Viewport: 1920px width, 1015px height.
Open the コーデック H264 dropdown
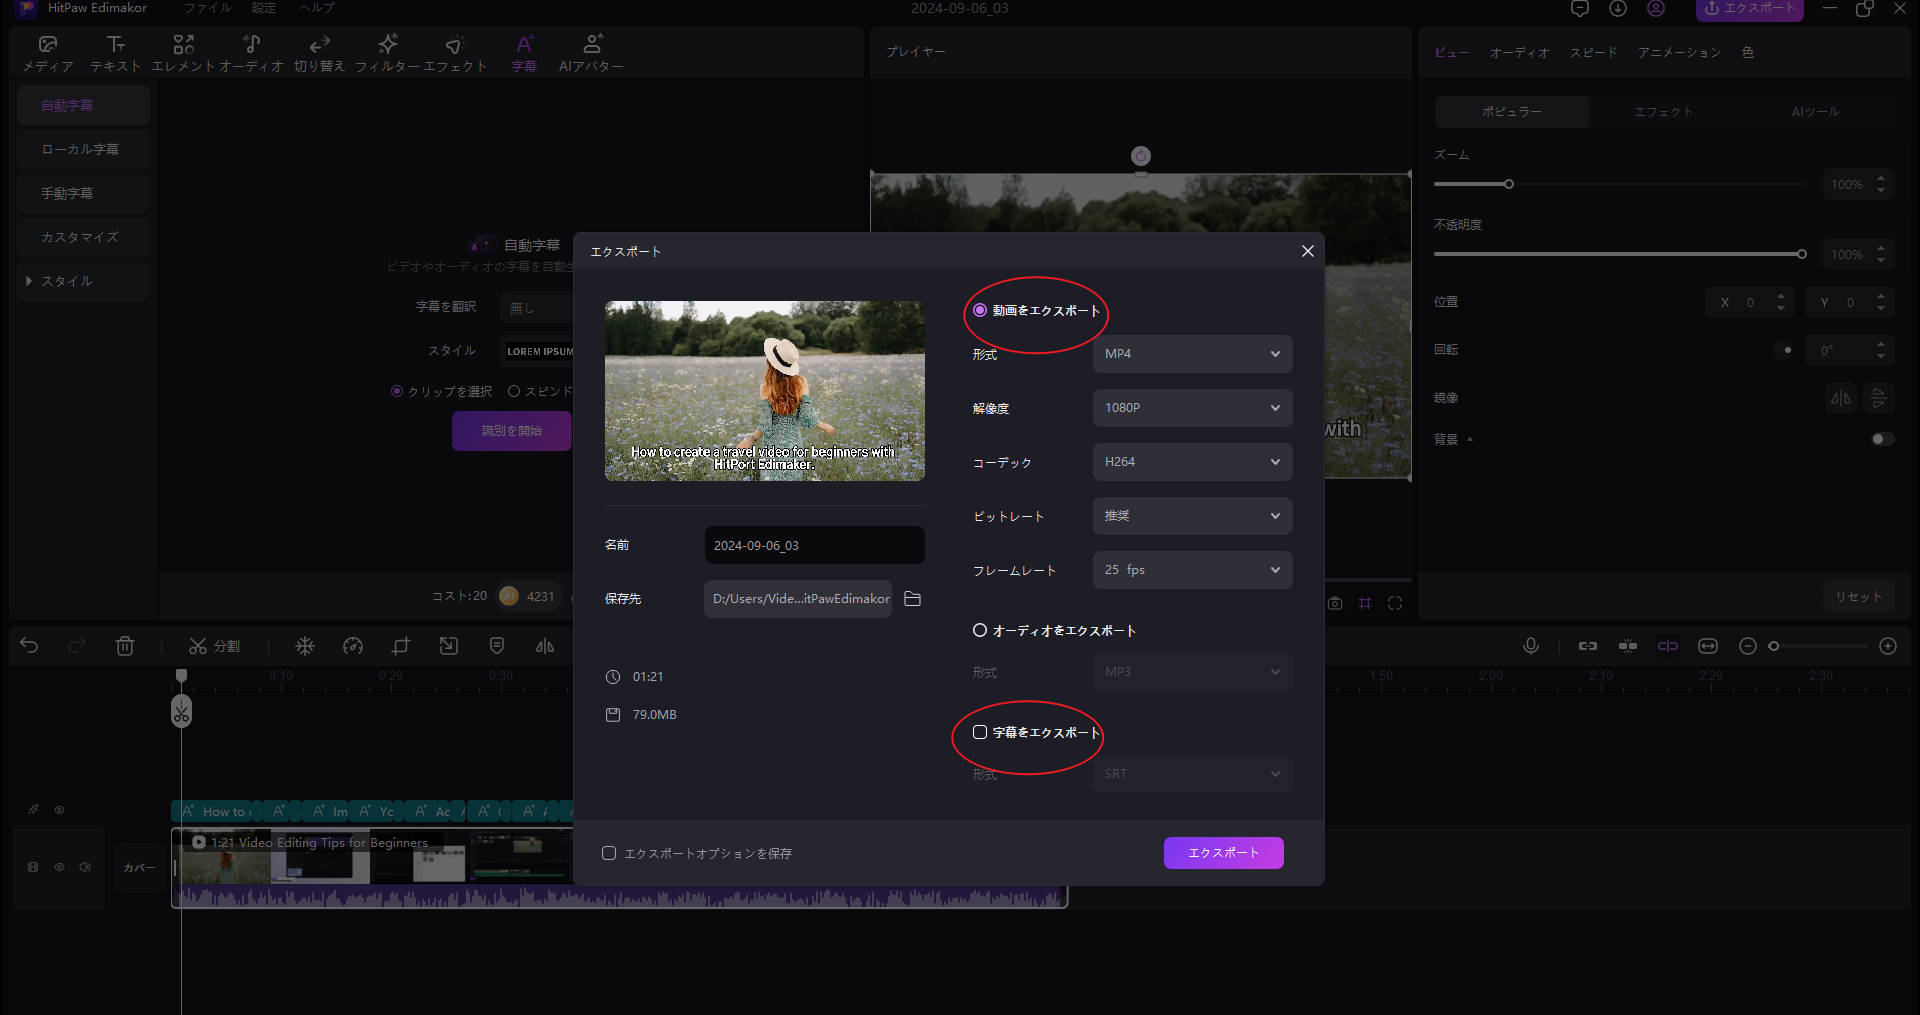pos(1192,462)
